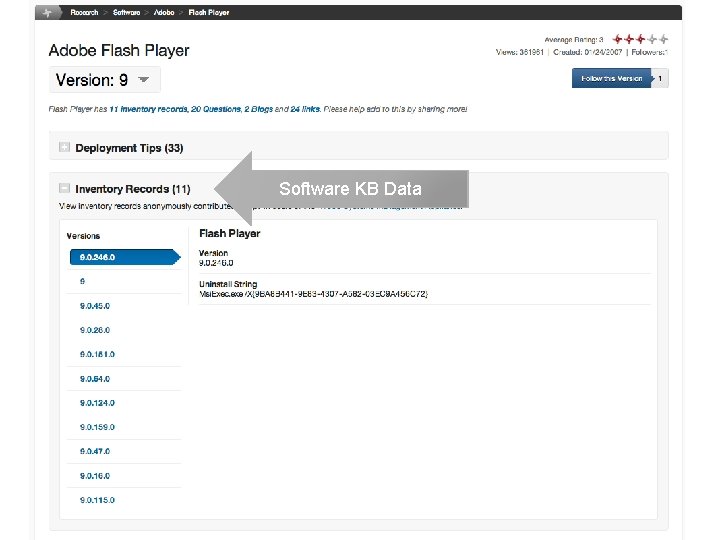Select version 9.0.47.0 record
Image resolution: width=720 pixels, height=540 pixels.
pos(95,451)
